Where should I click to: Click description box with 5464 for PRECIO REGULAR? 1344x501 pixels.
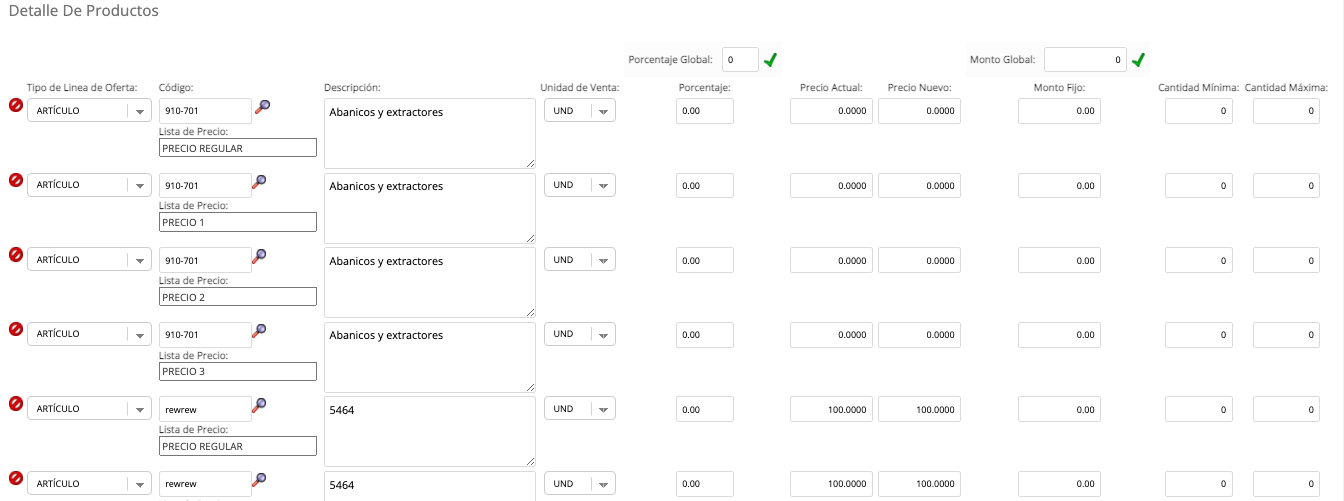click(x=430, y=431)
